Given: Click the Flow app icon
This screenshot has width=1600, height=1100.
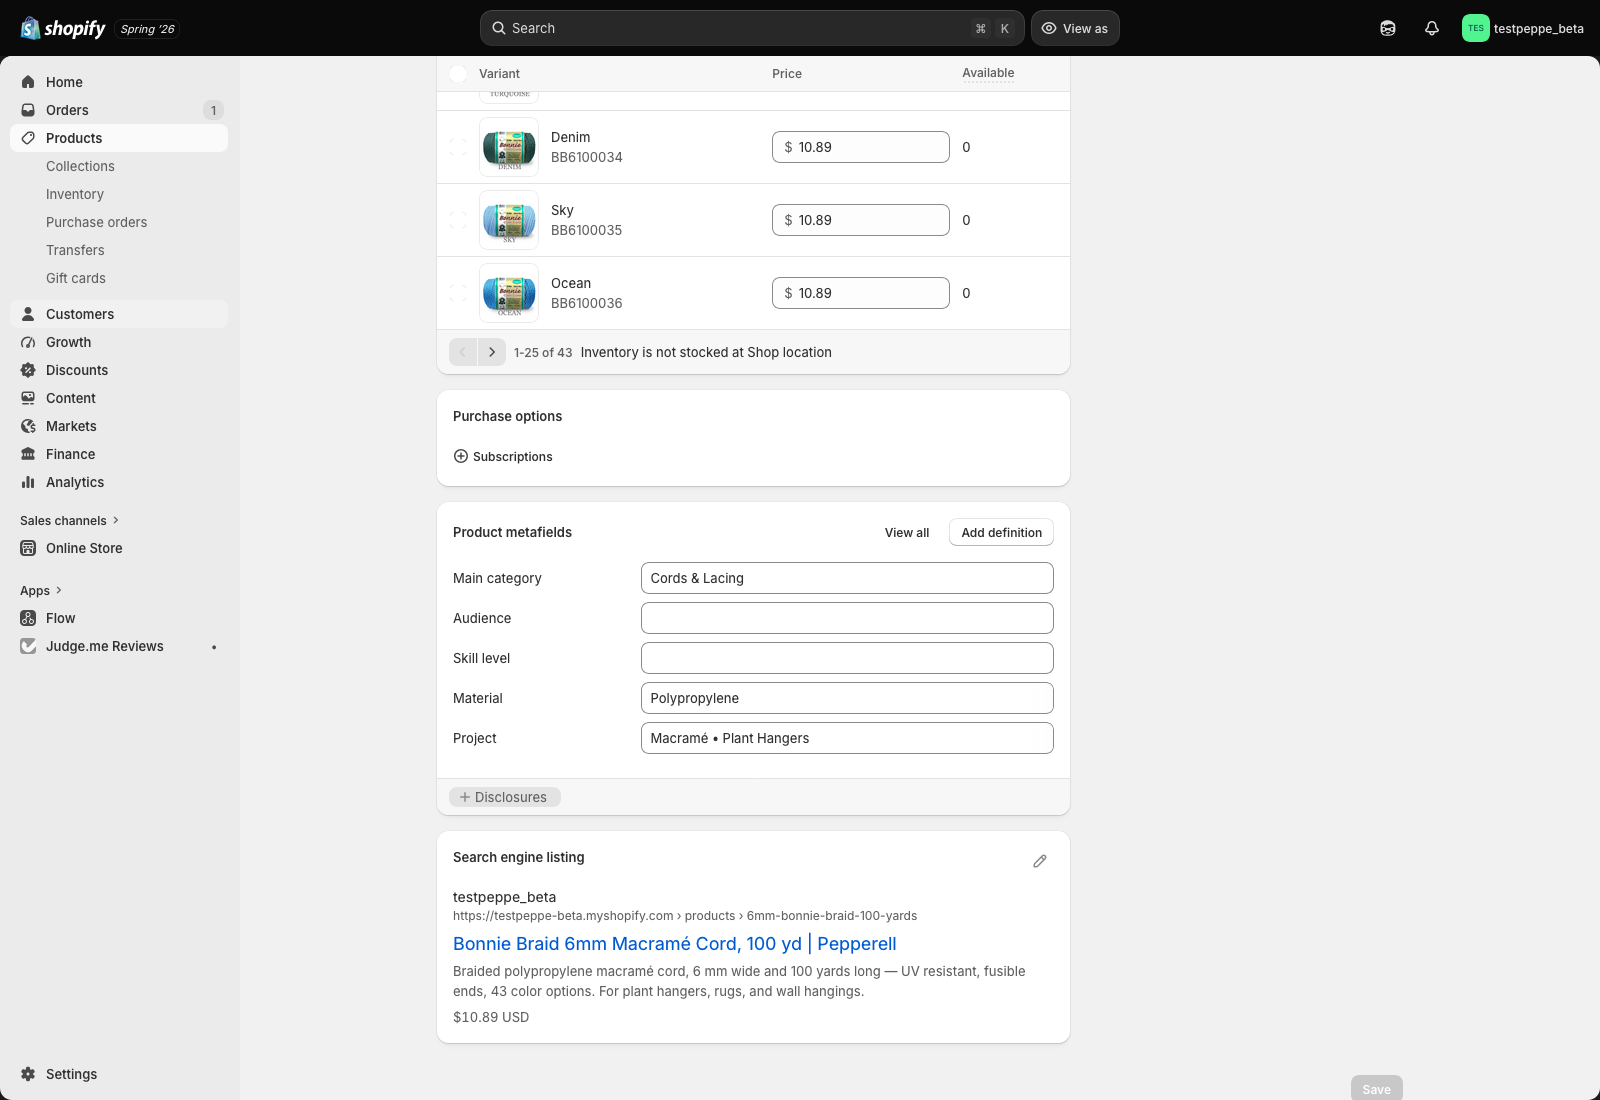Looking at the screenshot, I should pyautogui.click(x=28, y=618).
